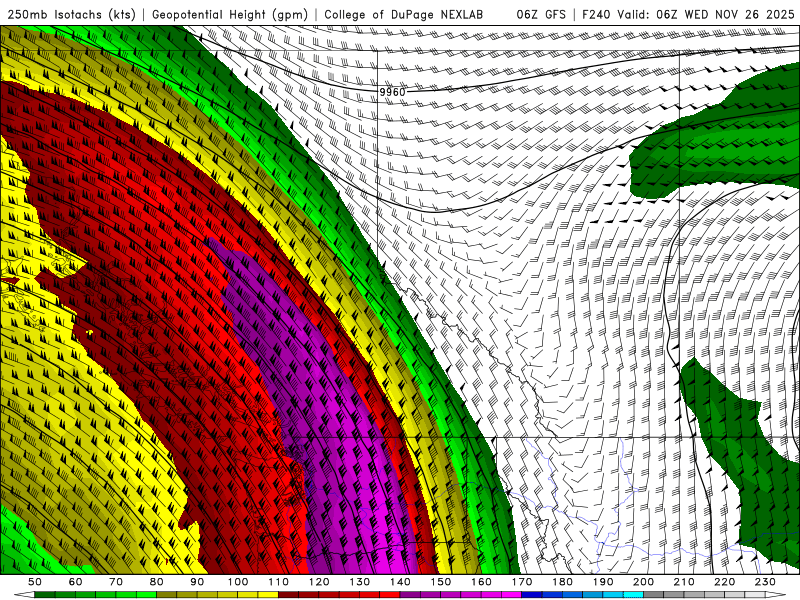The width and height of the screenshot is (800, 600).
Task: Click the '250mb Isotachs (kts)' title text
Action: (71, 15)
